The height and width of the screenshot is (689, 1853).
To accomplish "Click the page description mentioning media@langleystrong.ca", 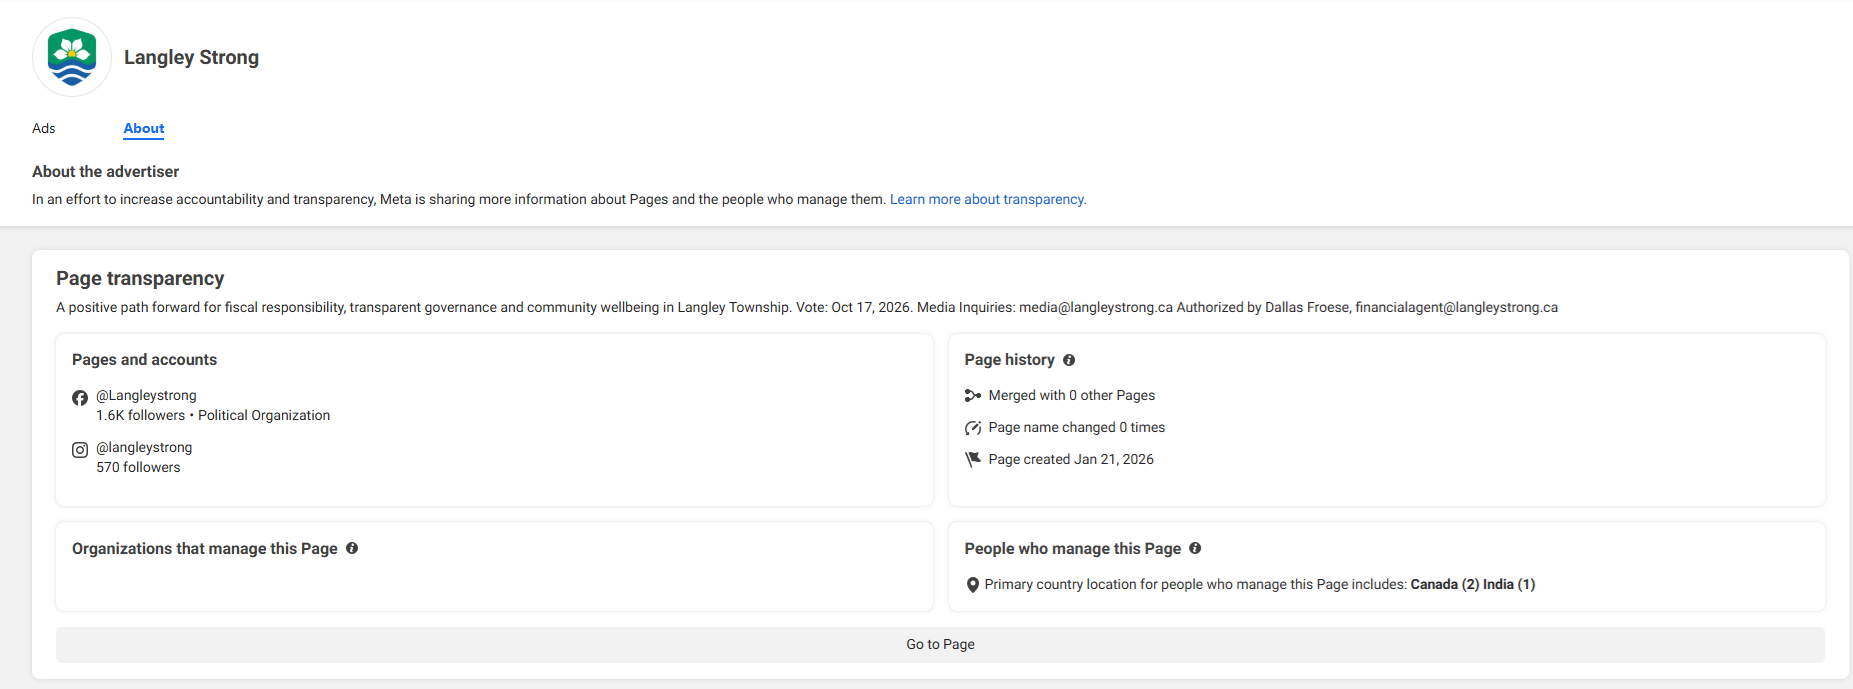I will tap(807, 307).
